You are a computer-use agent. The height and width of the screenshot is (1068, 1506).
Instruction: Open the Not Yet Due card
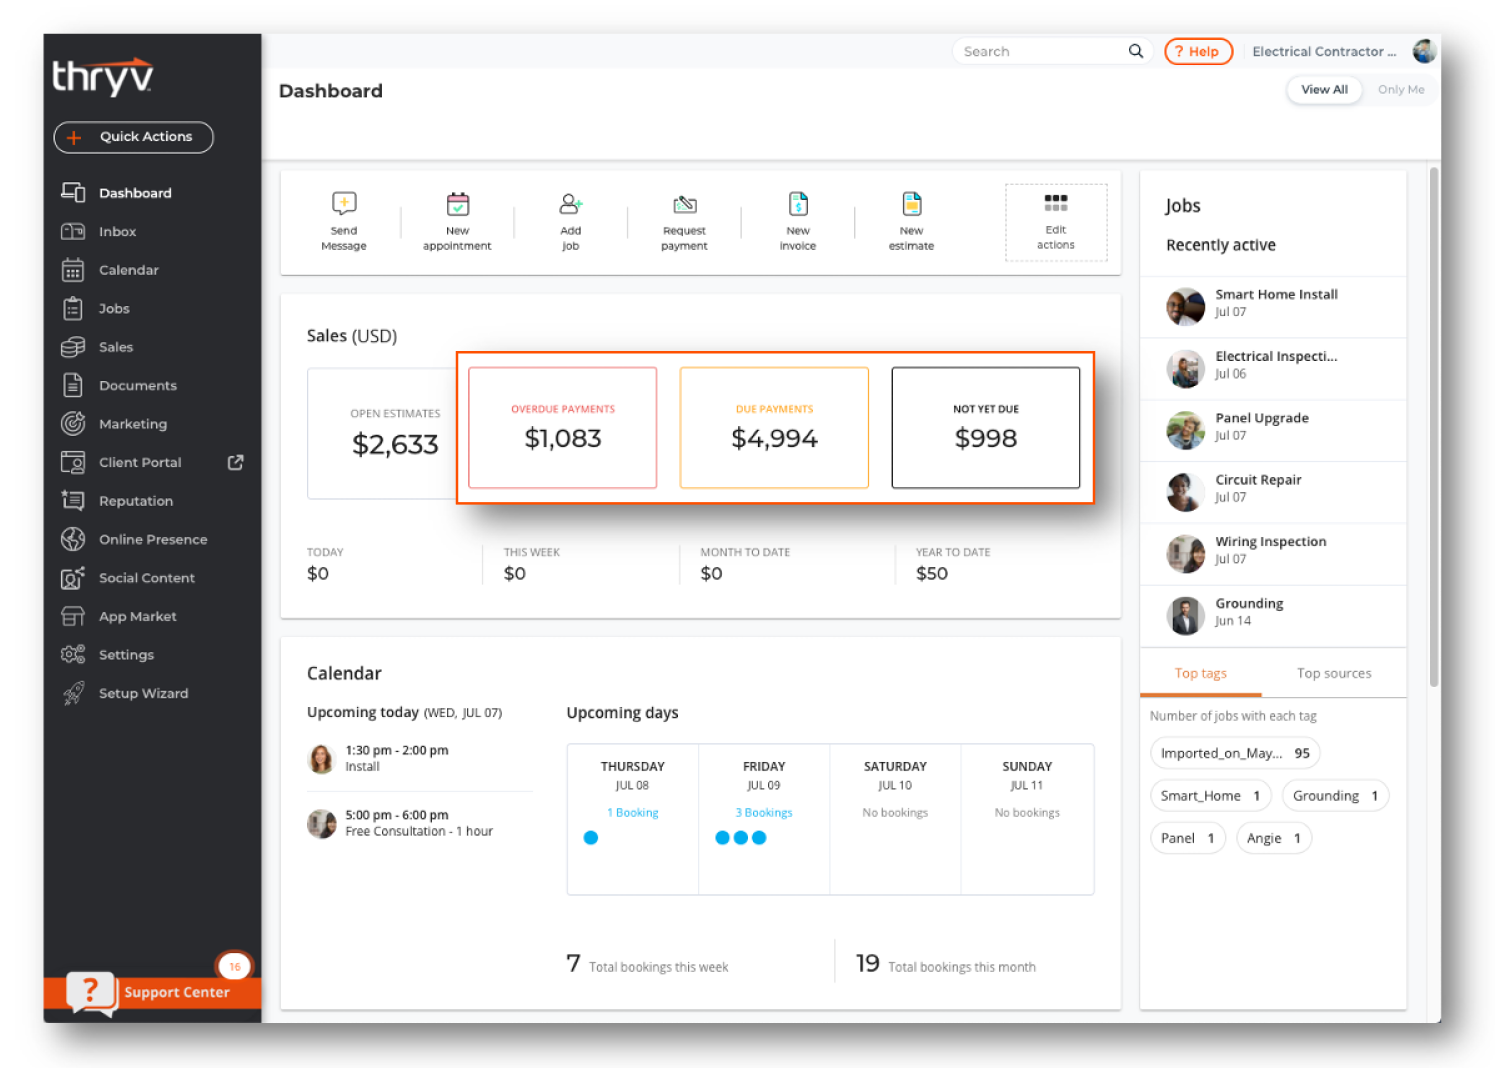(986, 428)
